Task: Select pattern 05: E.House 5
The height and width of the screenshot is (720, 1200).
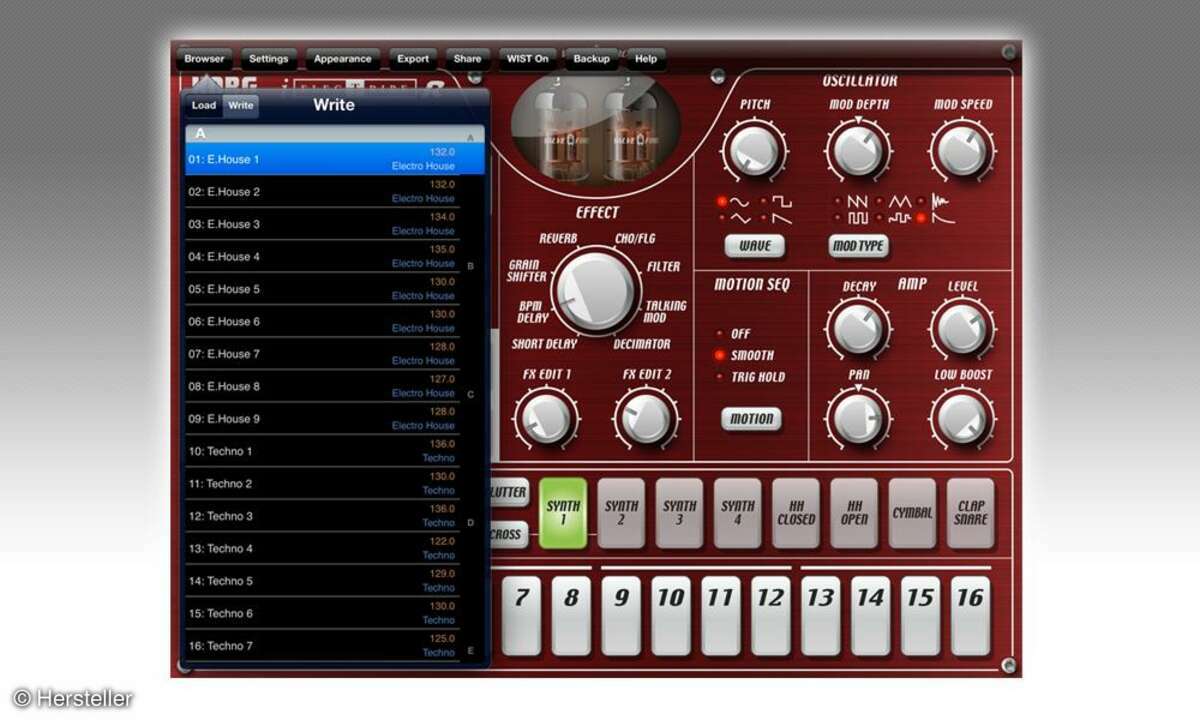Action: (x=322, y=289)
